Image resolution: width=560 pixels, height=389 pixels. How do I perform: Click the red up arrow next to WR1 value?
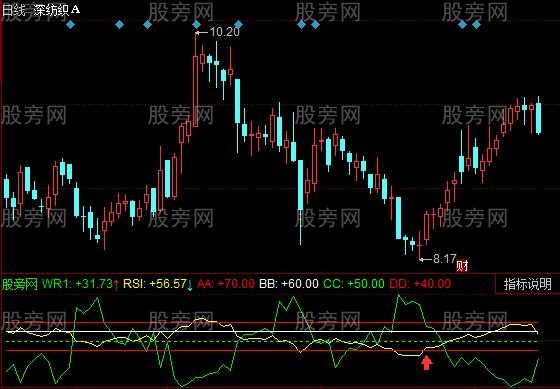[116, 284]
